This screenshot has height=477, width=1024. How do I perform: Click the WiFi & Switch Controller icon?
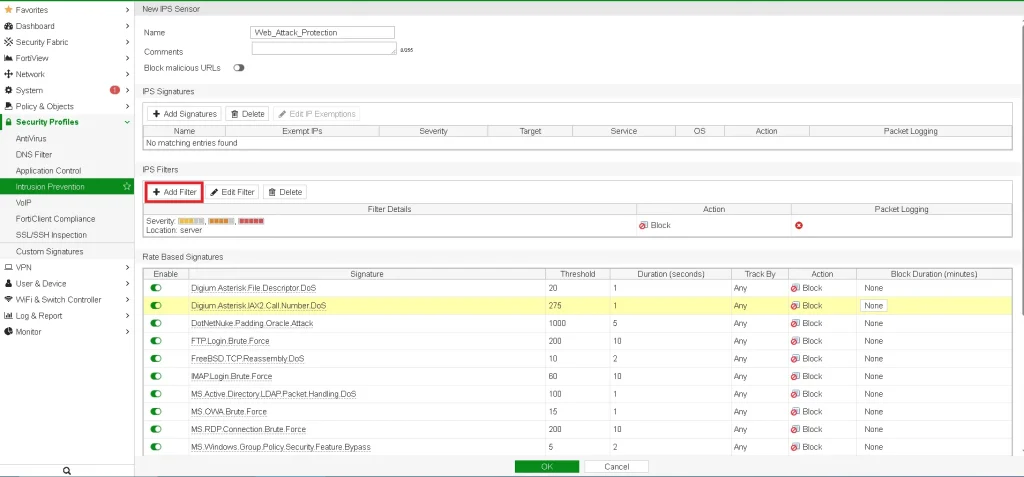click(x=8, y=299)
